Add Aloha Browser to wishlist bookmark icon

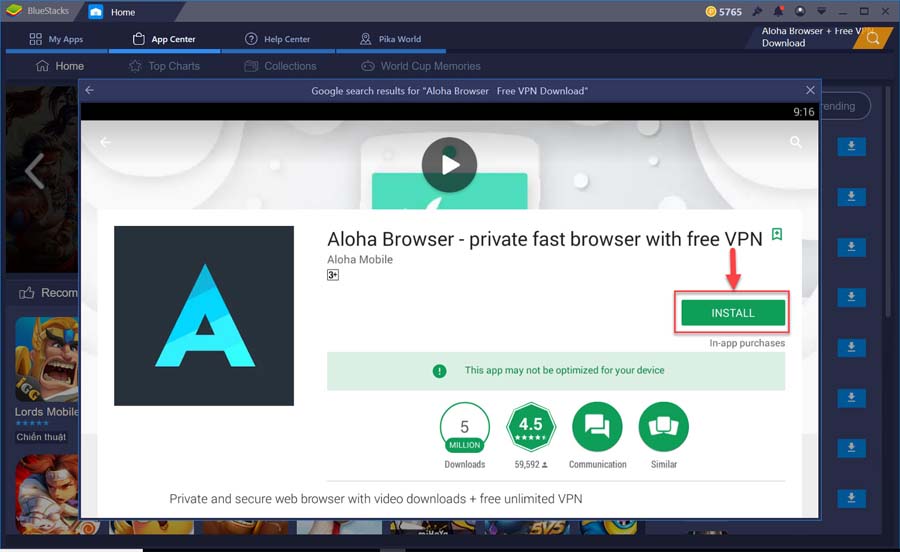[777, 234]
